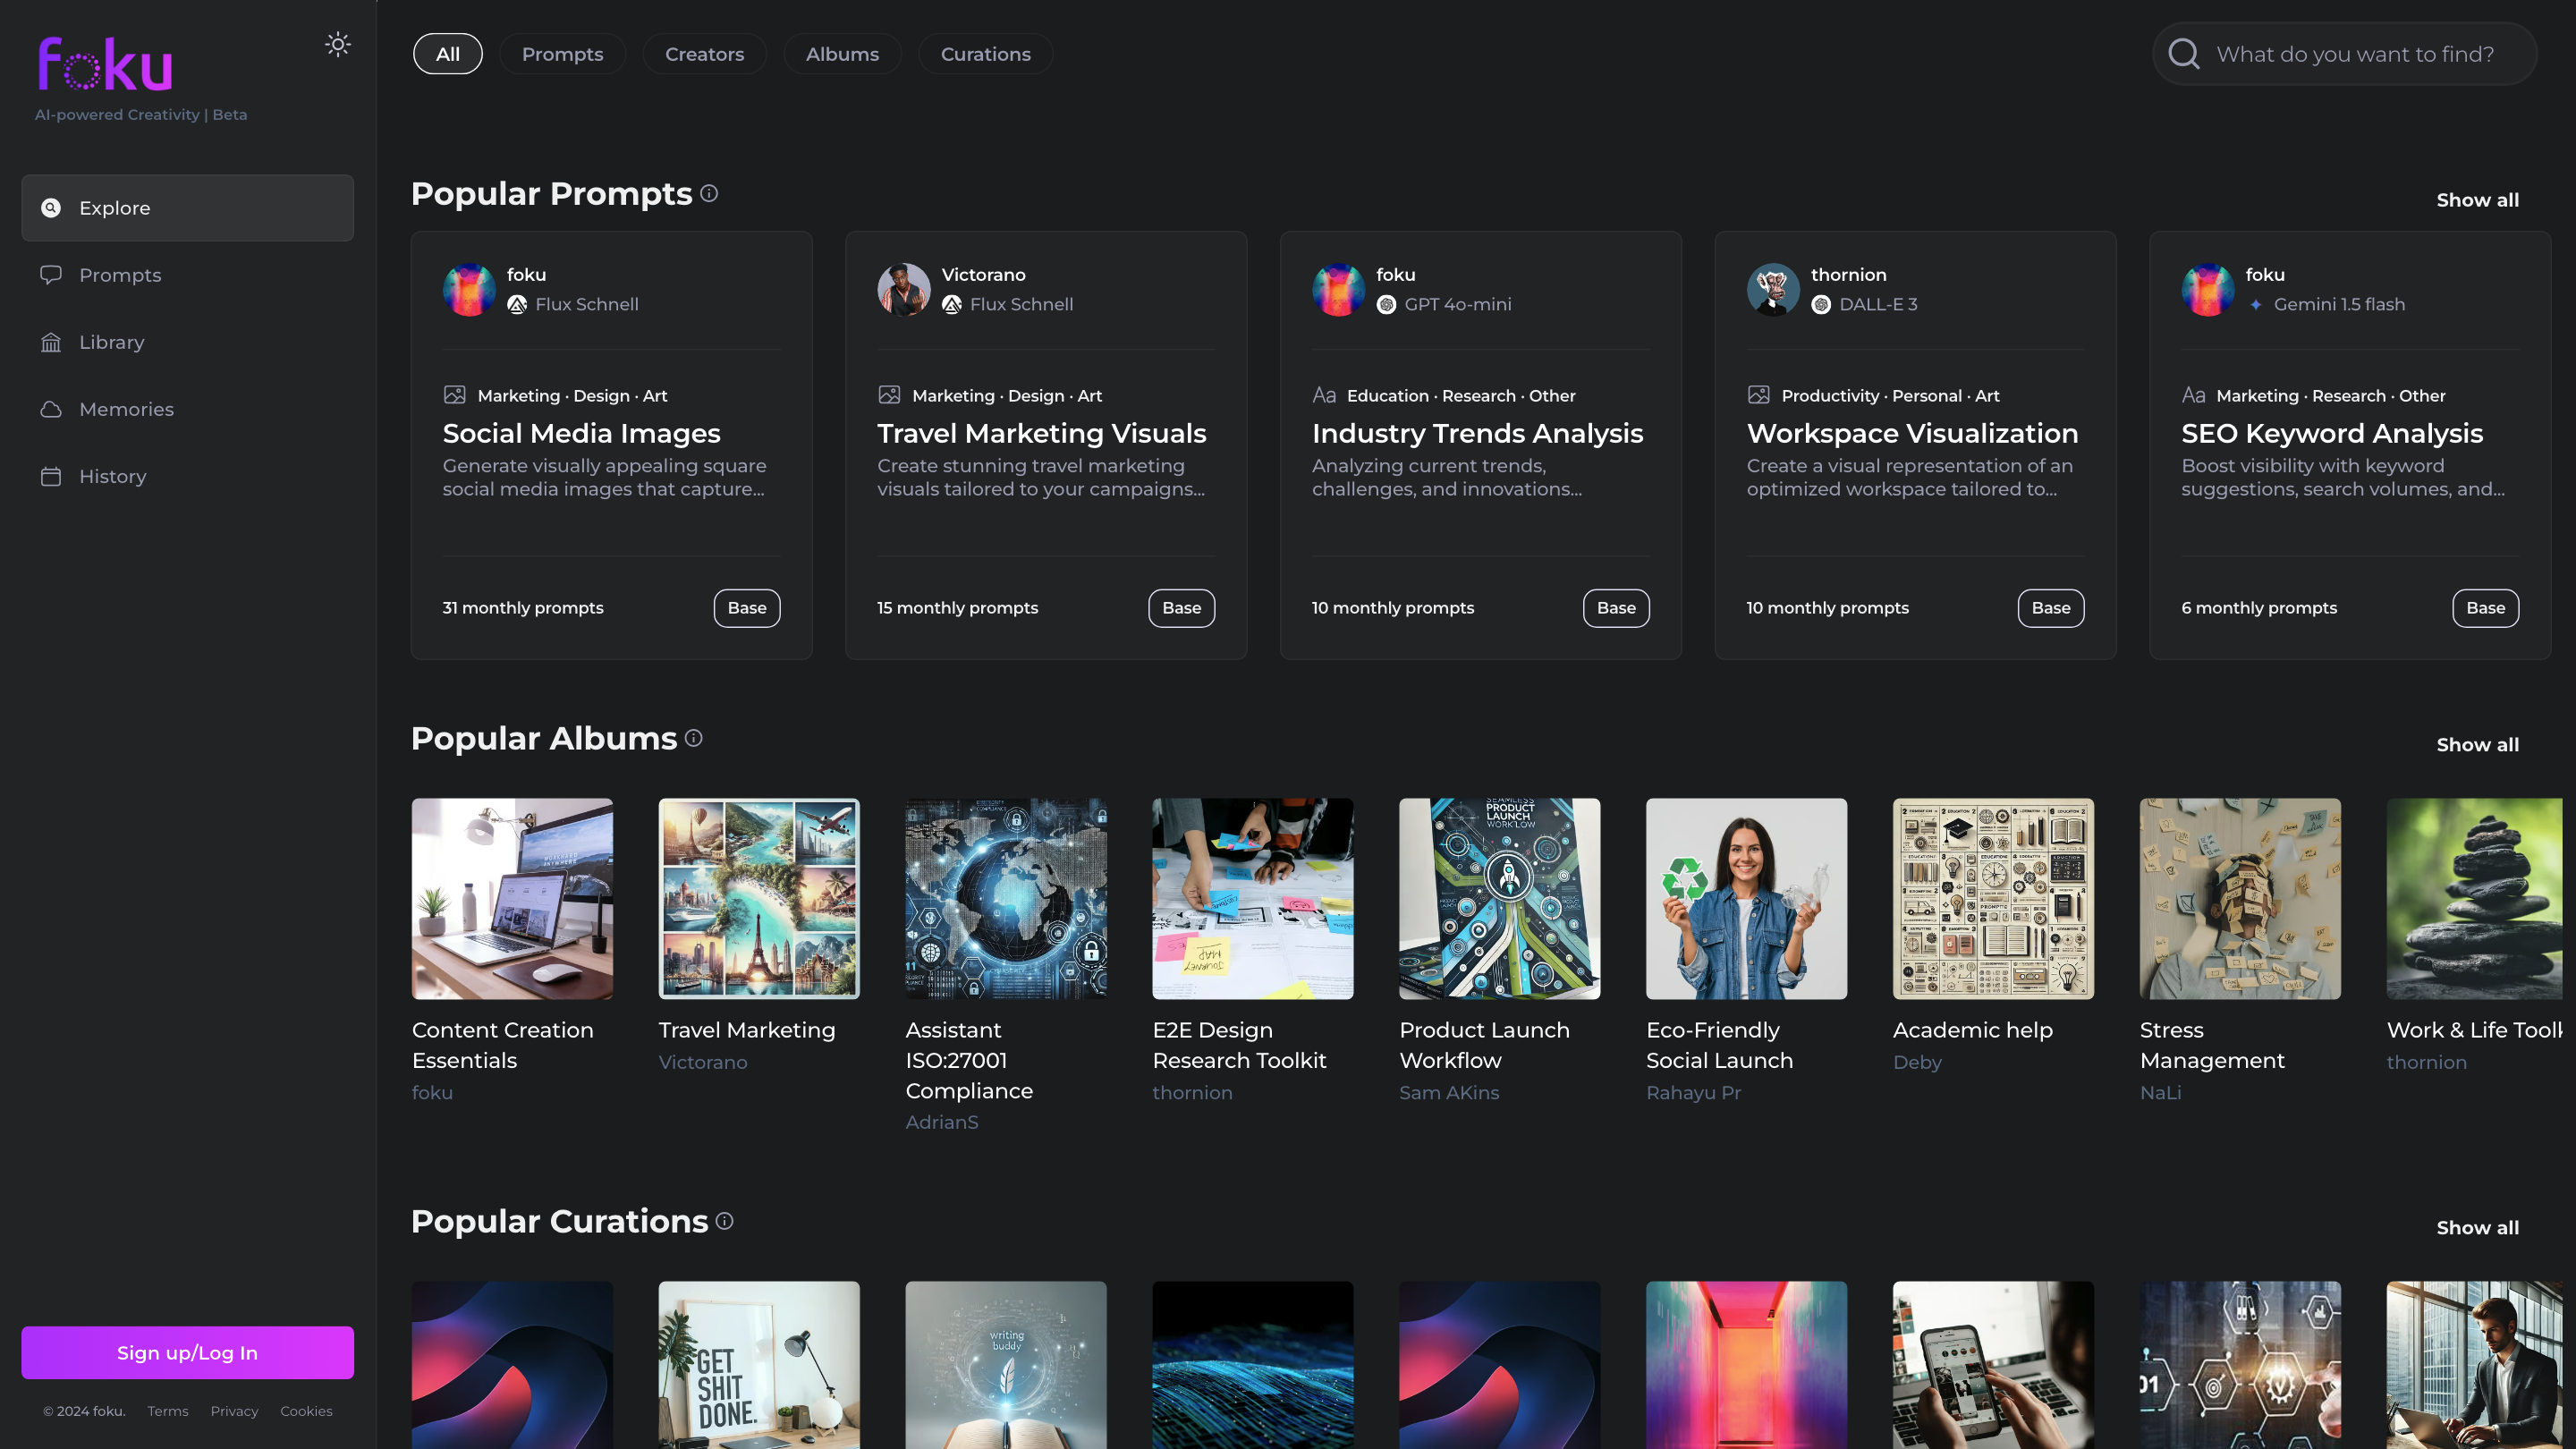This screenshot has width=2576, height=1449.
Task: Show all Popular Albums
Action: pos(2477,745)
